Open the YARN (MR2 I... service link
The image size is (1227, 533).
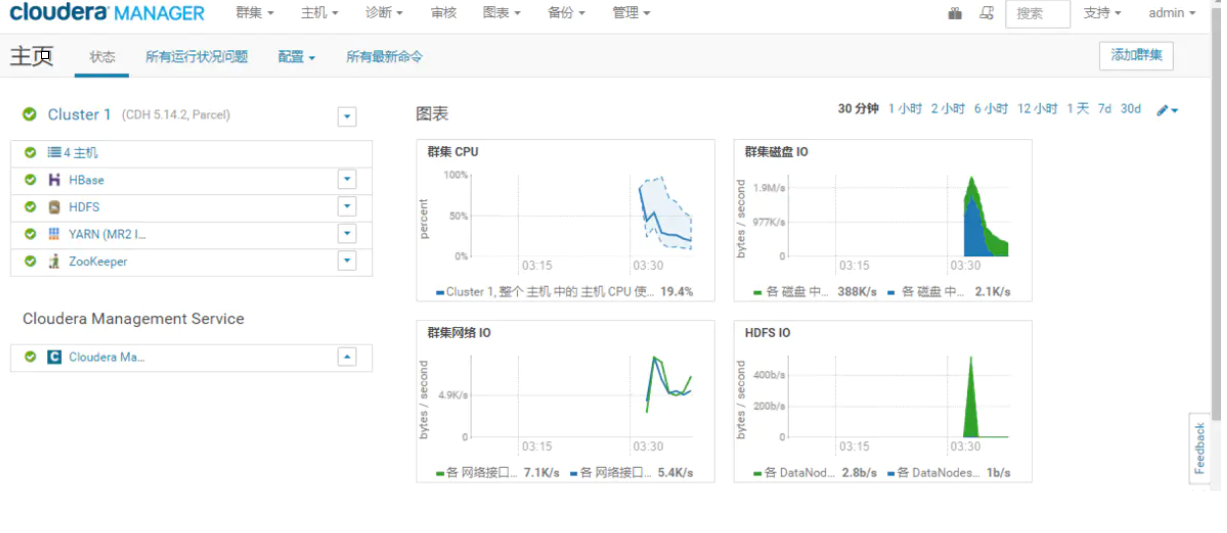[107, 234]
